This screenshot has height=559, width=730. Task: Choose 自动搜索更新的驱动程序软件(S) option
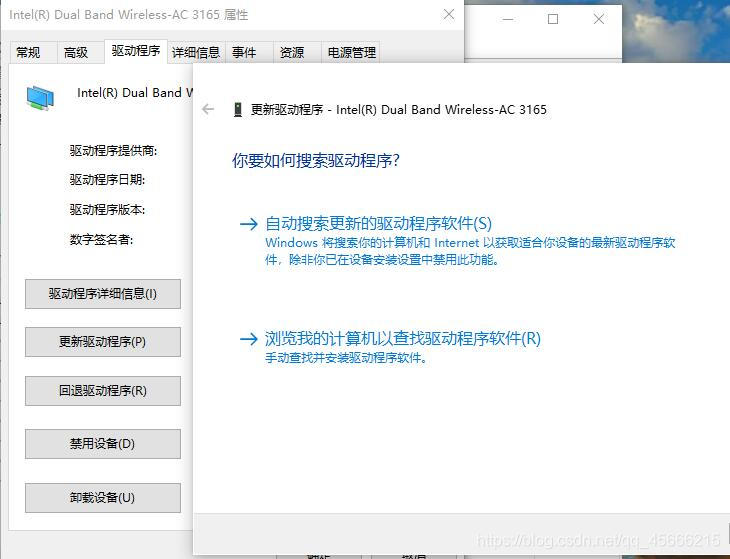[x=379, y=224]
